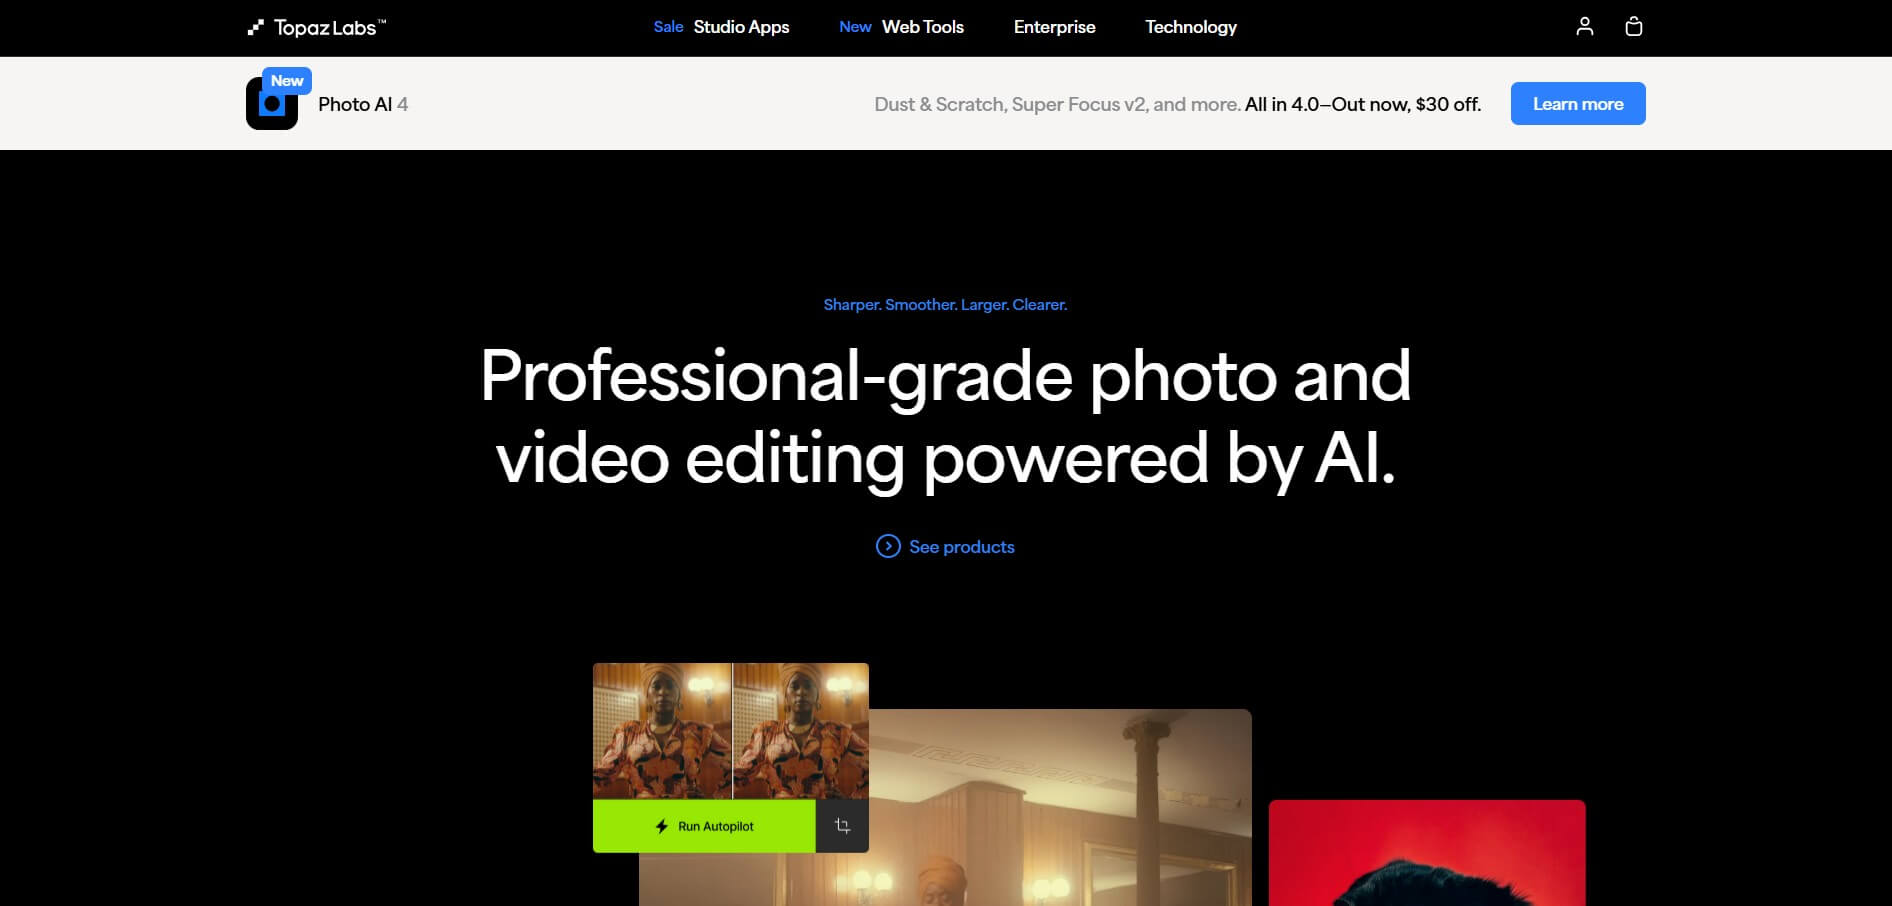Open the Web Tools menu
Image resolution: width=1892 pixels, height=906 pixels.
[922, 27]
